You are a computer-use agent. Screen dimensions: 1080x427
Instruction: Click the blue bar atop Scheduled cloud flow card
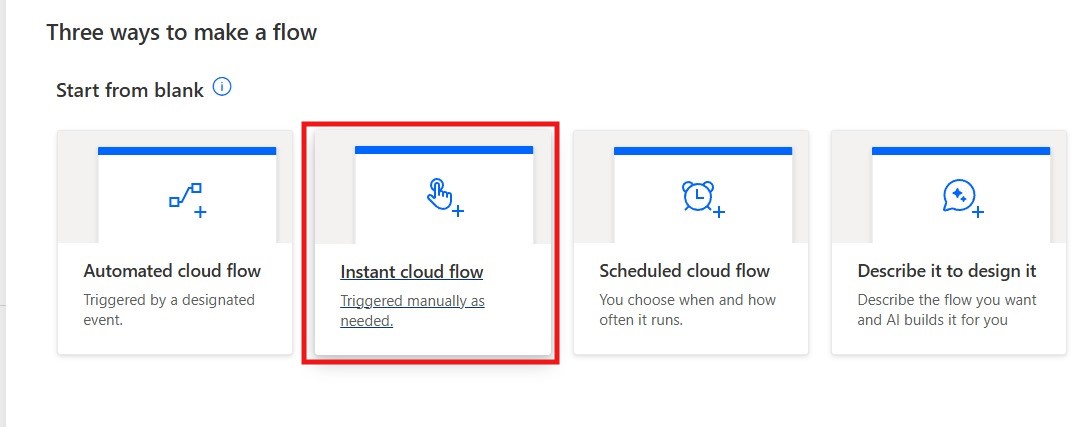pyautogui.click(x=702, y=151)
